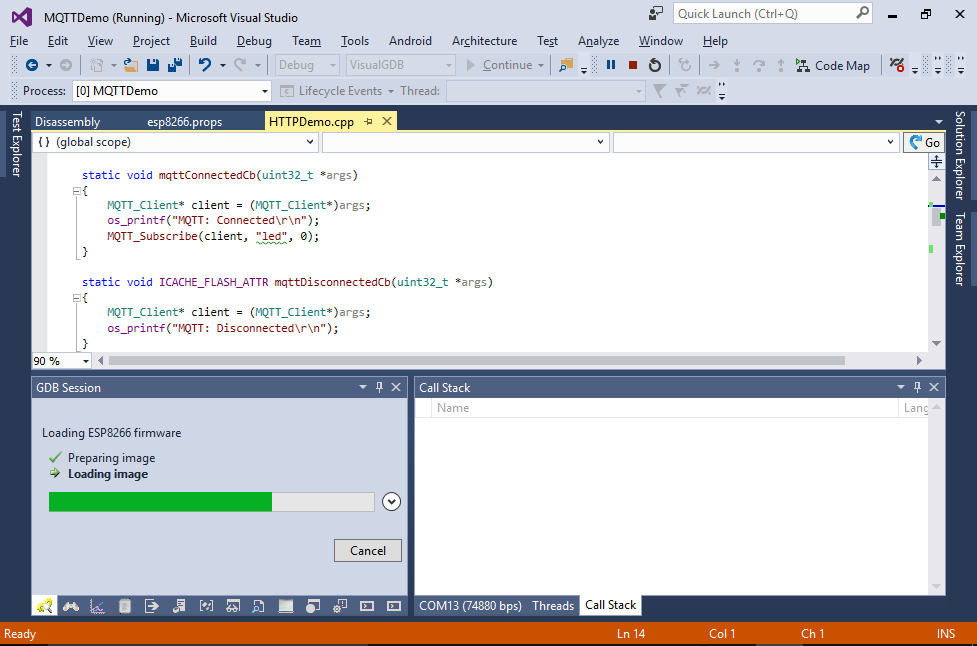Viewport: 977px width, 646px height.
Task: Undo the last action with the toolbar arrow
Action: (x=204, y=65)
